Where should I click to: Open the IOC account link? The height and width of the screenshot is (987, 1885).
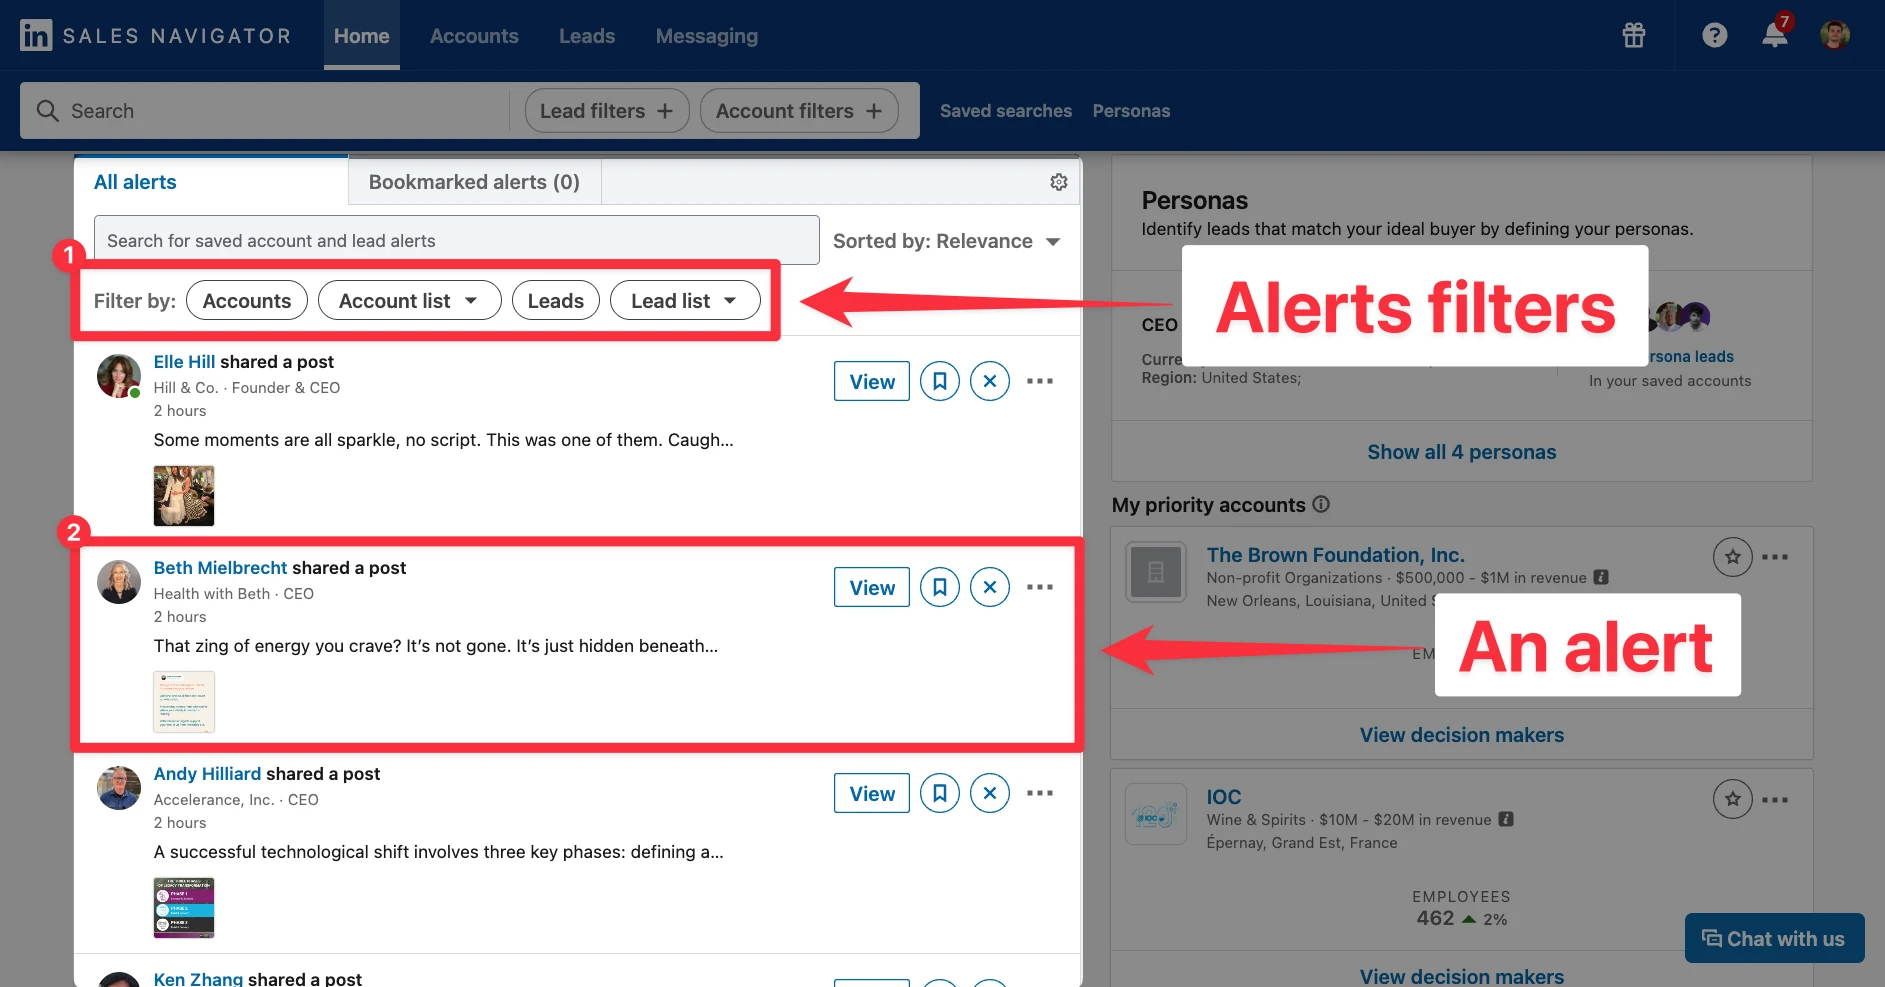[1224, 797]
